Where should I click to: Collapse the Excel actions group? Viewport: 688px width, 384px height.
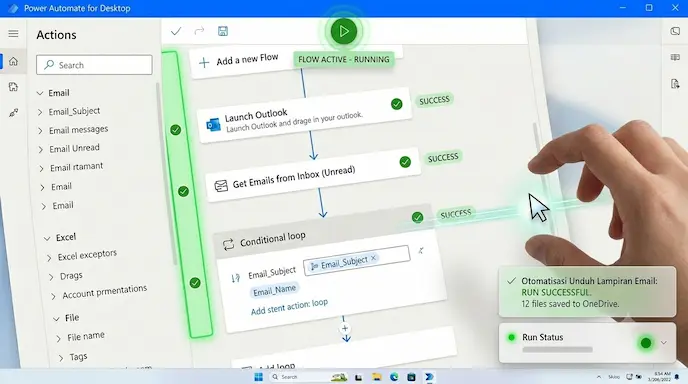coord(47,238)
